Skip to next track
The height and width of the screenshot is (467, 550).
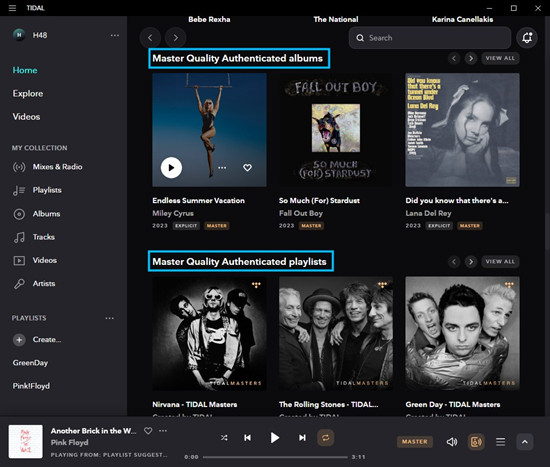[x=302, y=438]
